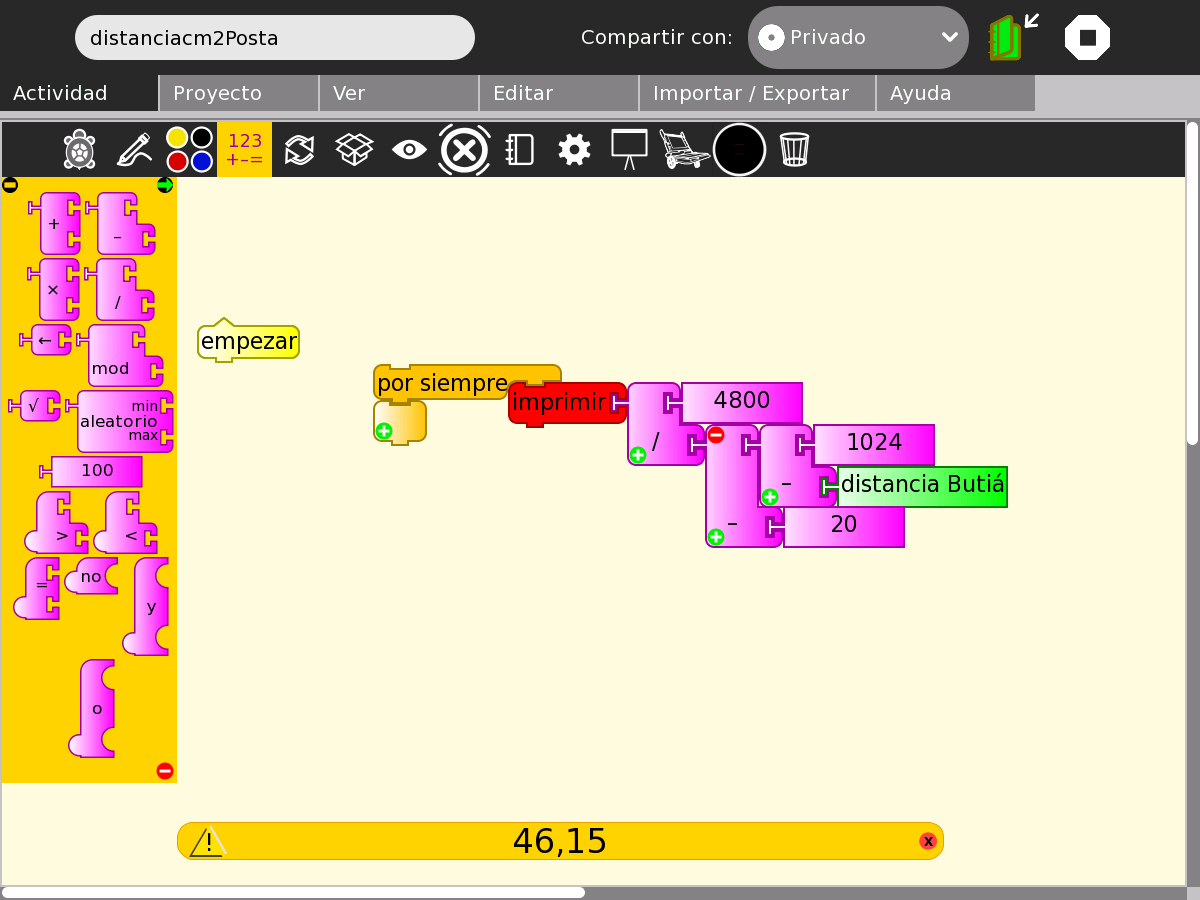Screen dimensions: 1200x900
Task: Expand the Compartir con Privado dropdown
Action: tap(858, 38)
